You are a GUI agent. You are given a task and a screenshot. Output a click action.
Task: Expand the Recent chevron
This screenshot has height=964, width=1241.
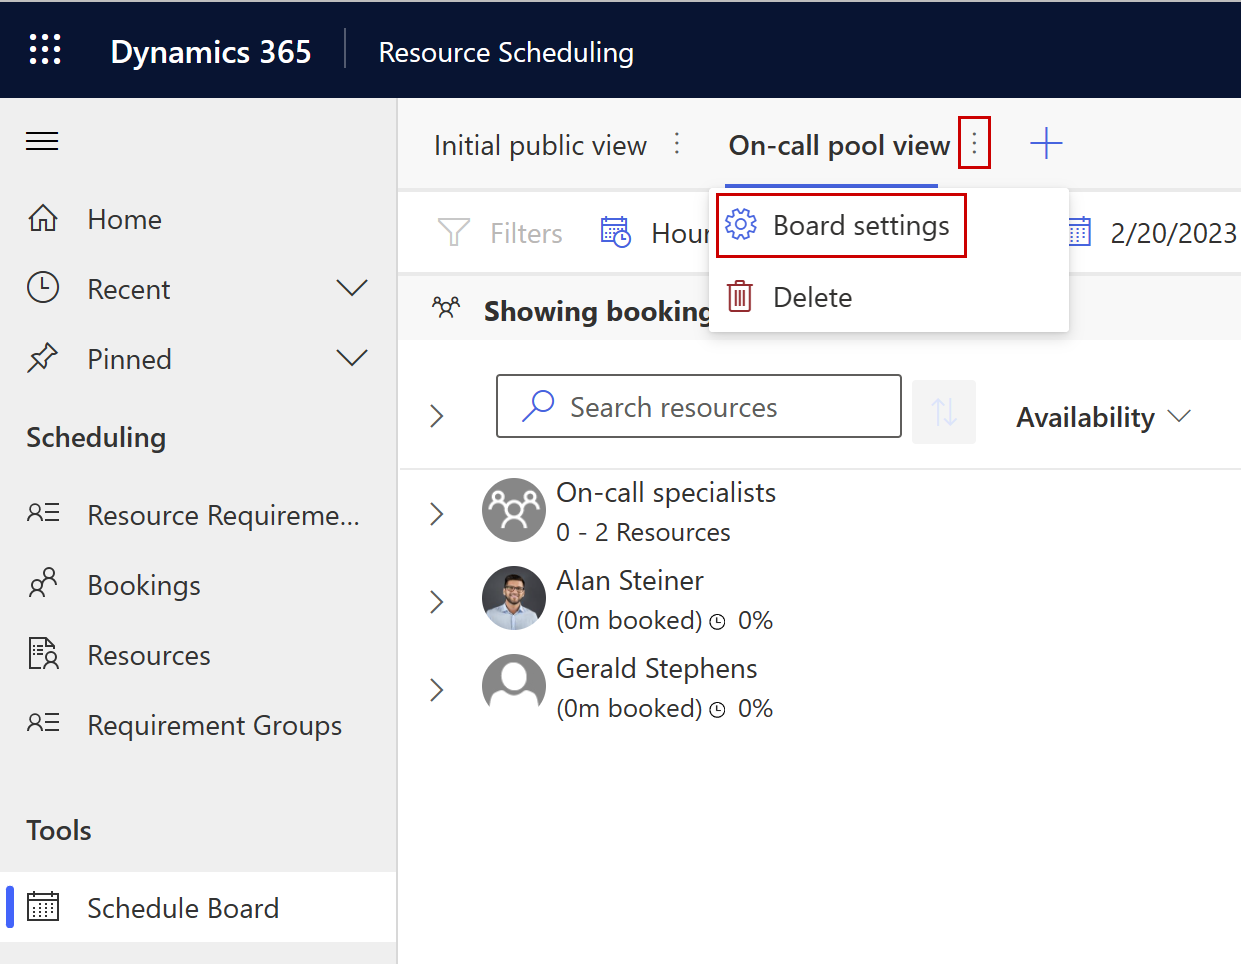pyautogui.click(x=352, y=288)
